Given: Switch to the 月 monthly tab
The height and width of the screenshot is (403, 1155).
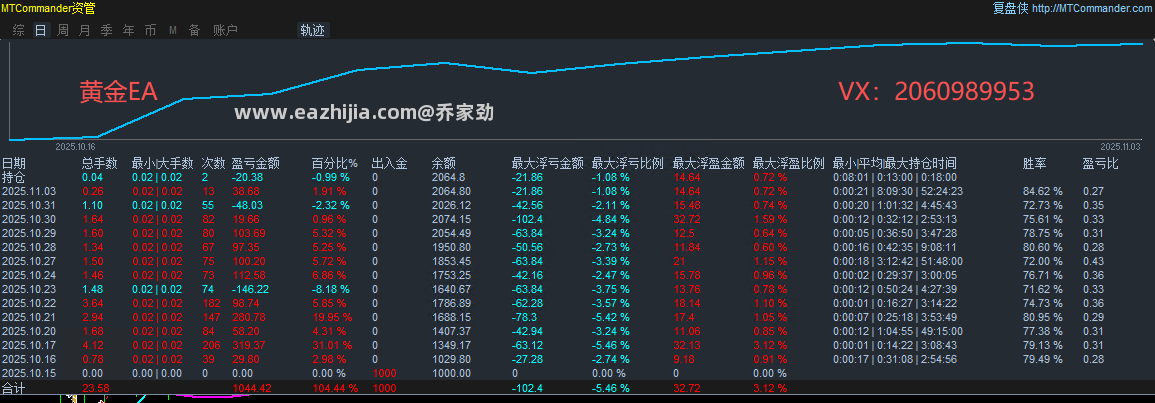Looking at the screenshot, I should [x=85, y=30].
